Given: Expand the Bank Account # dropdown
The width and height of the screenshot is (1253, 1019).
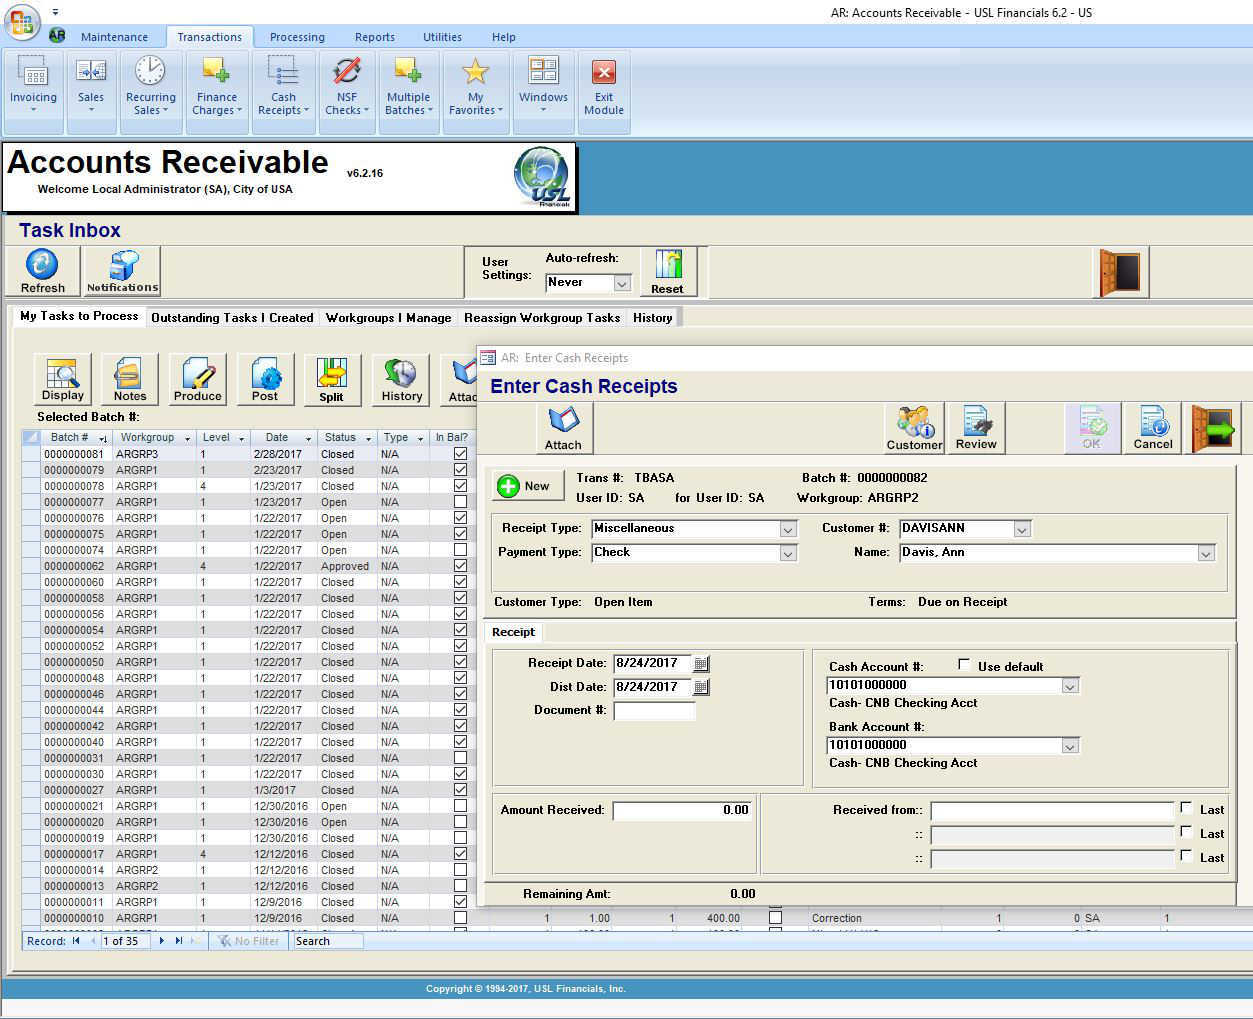Looking at the screenshot, I should 1070,746.
